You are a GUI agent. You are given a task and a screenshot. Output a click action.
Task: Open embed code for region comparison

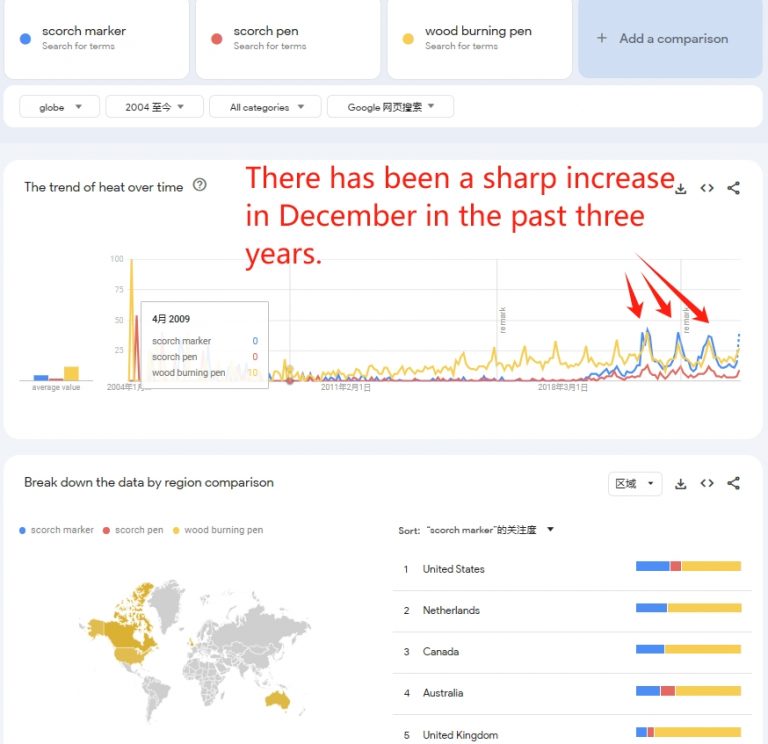(707, 483)
